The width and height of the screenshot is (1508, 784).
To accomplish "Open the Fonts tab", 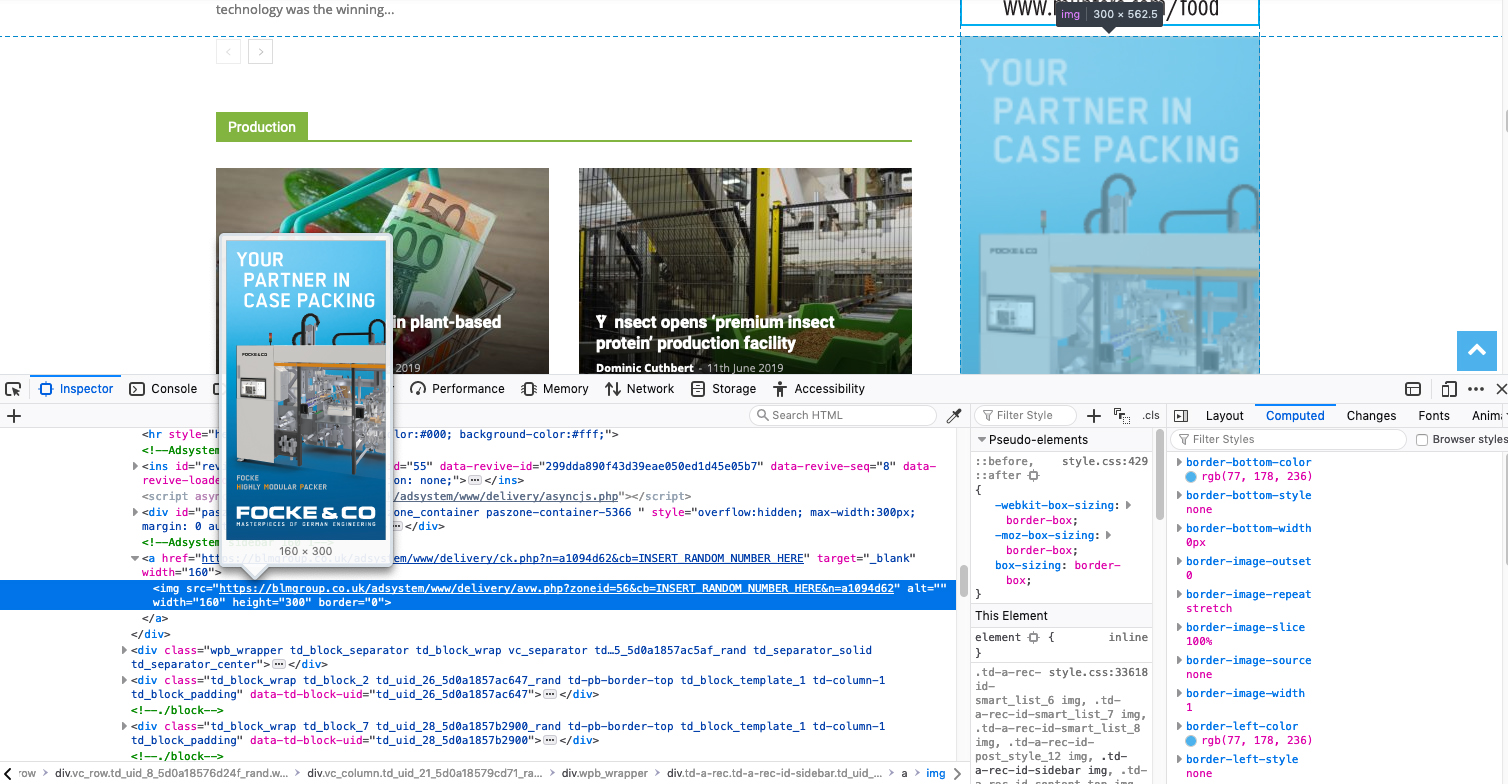I will click(1434, 416).
